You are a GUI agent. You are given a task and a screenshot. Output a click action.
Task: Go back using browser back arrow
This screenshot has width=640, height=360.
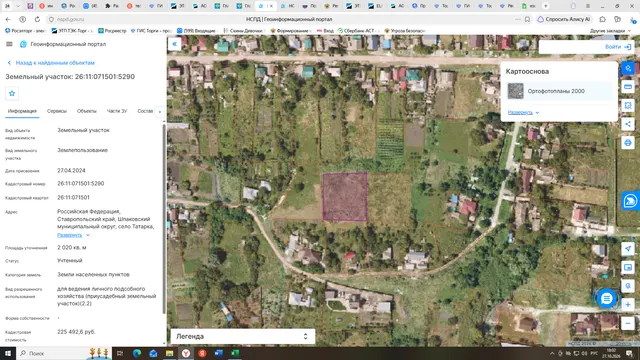8,19
